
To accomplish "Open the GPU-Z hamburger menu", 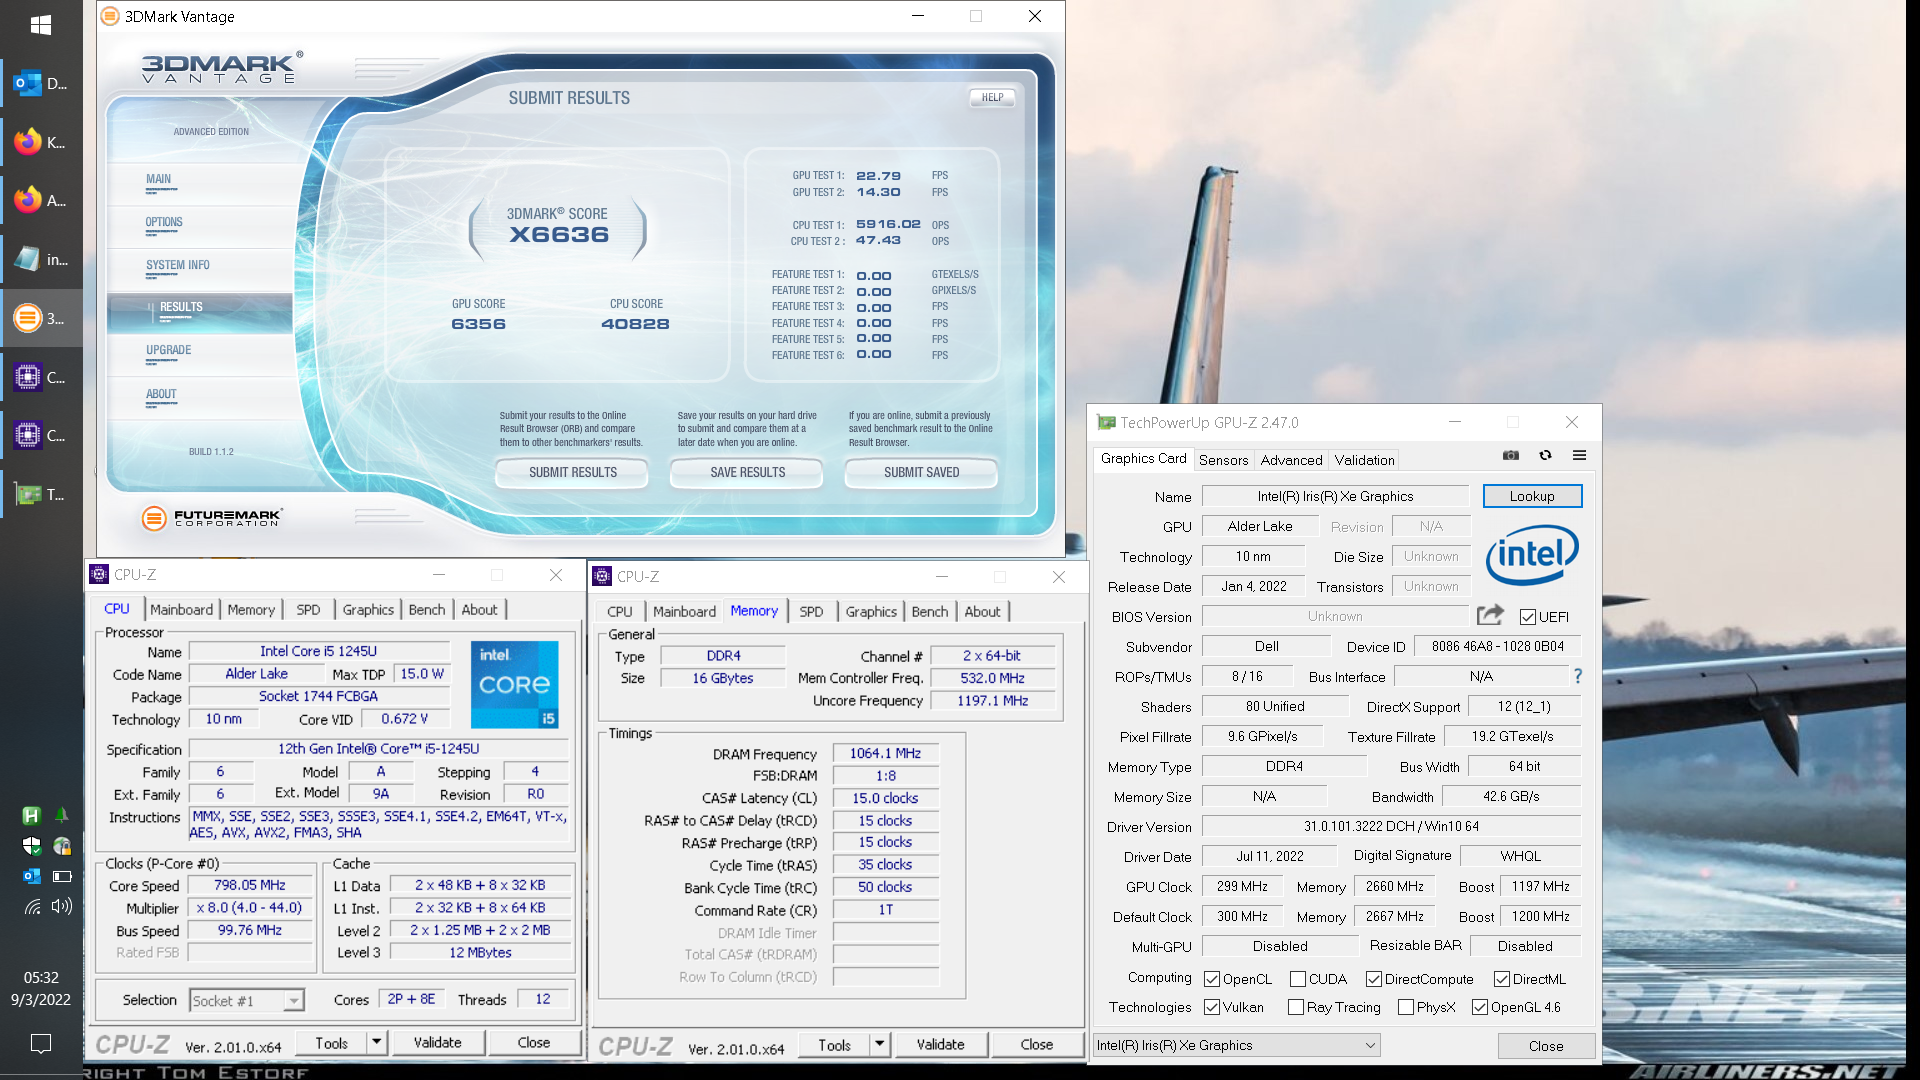I will (1580, 455).
